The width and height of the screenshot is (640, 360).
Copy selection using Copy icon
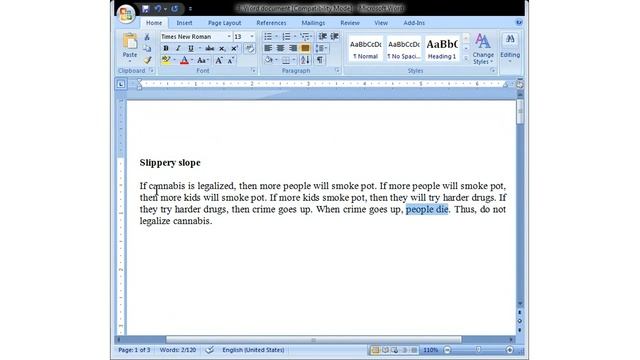click(x=147, y=49)
